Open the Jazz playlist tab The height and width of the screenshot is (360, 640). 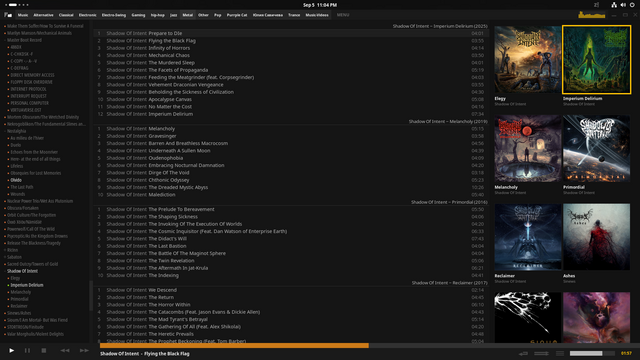point(173,15)
